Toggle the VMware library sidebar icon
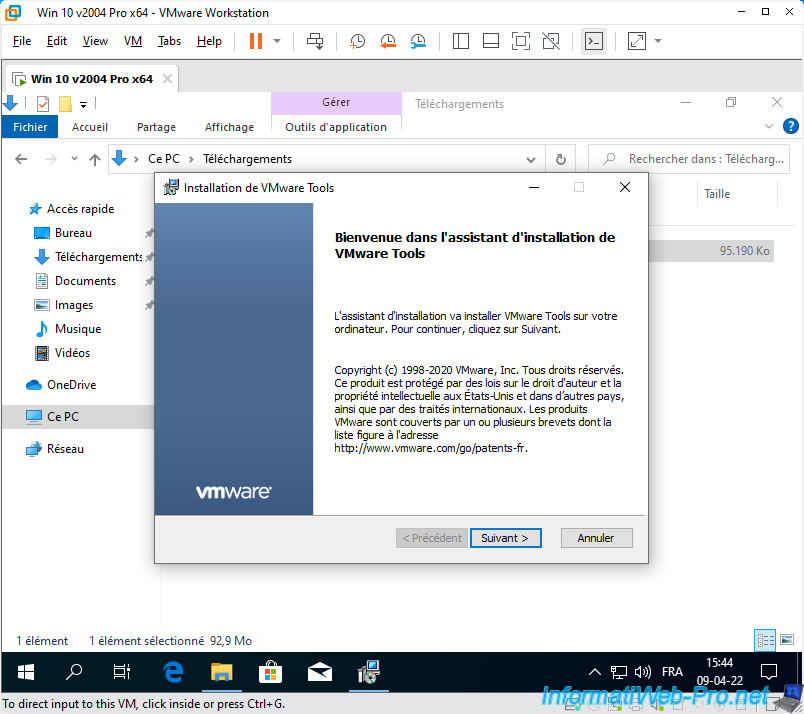This screenshot has width=804, height=714. point(460,41)
